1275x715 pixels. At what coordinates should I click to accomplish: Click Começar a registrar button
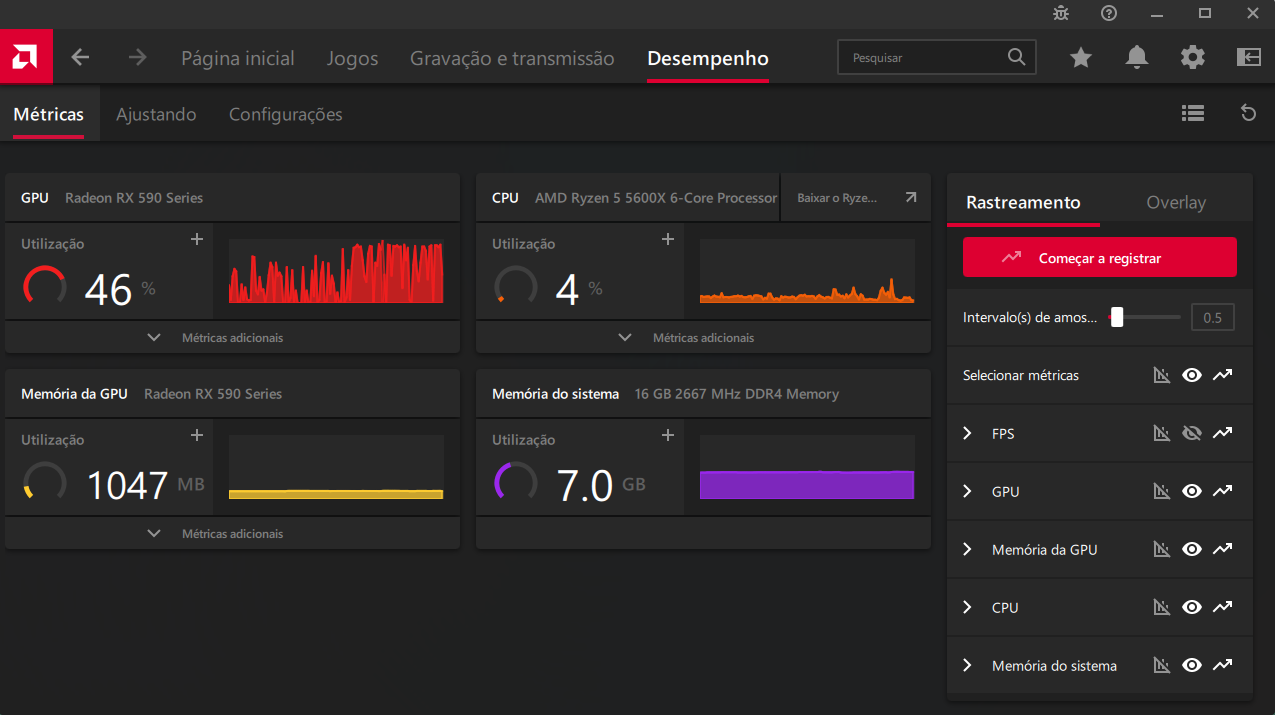pyautogui.click(x=1100, y=257)
